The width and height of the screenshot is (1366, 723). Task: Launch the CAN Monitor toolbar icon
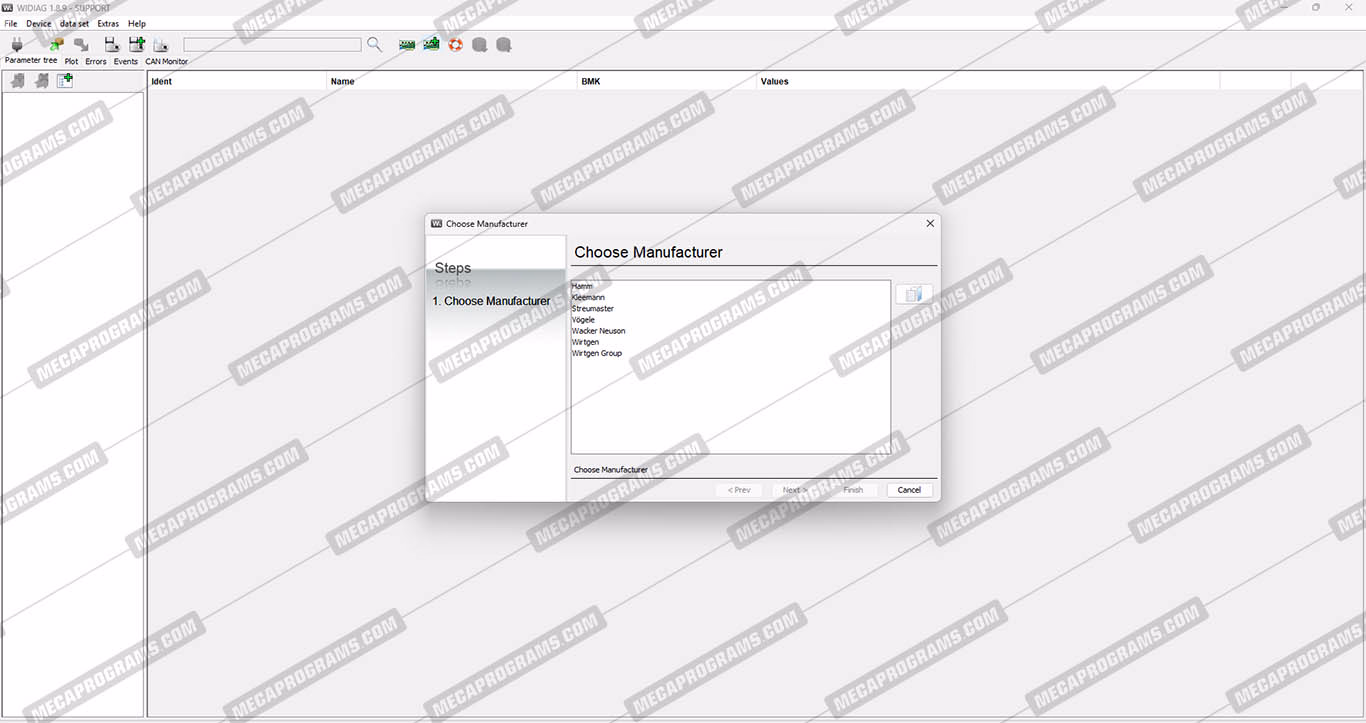coord(161,45)
